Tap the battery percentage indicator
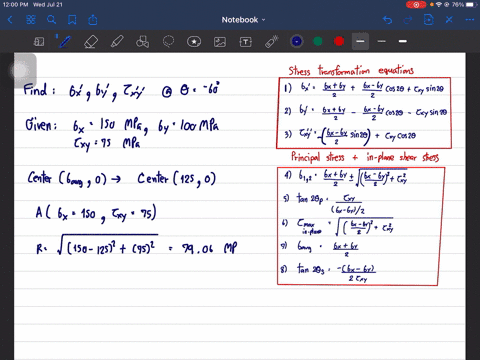The width and height of the screenshot is (480, 360). (458, 5)
